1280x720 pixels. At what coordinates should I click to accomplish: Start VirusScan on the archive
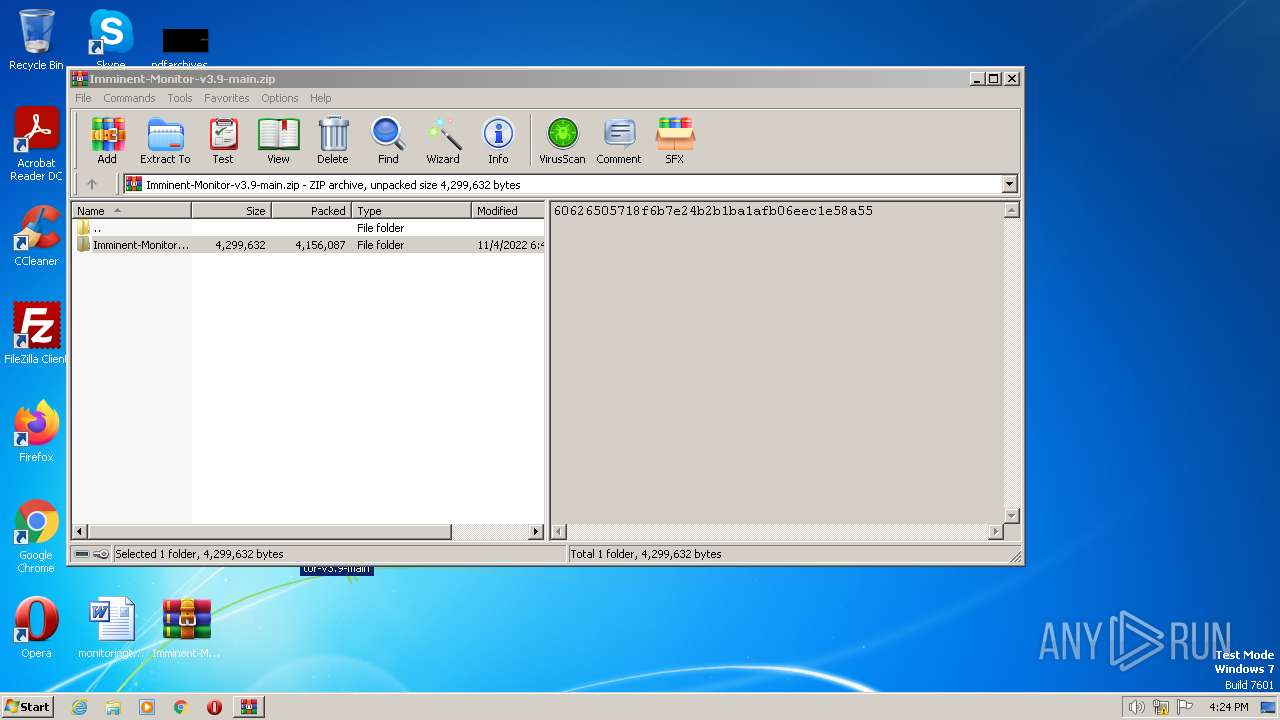[x=562, y=140]
